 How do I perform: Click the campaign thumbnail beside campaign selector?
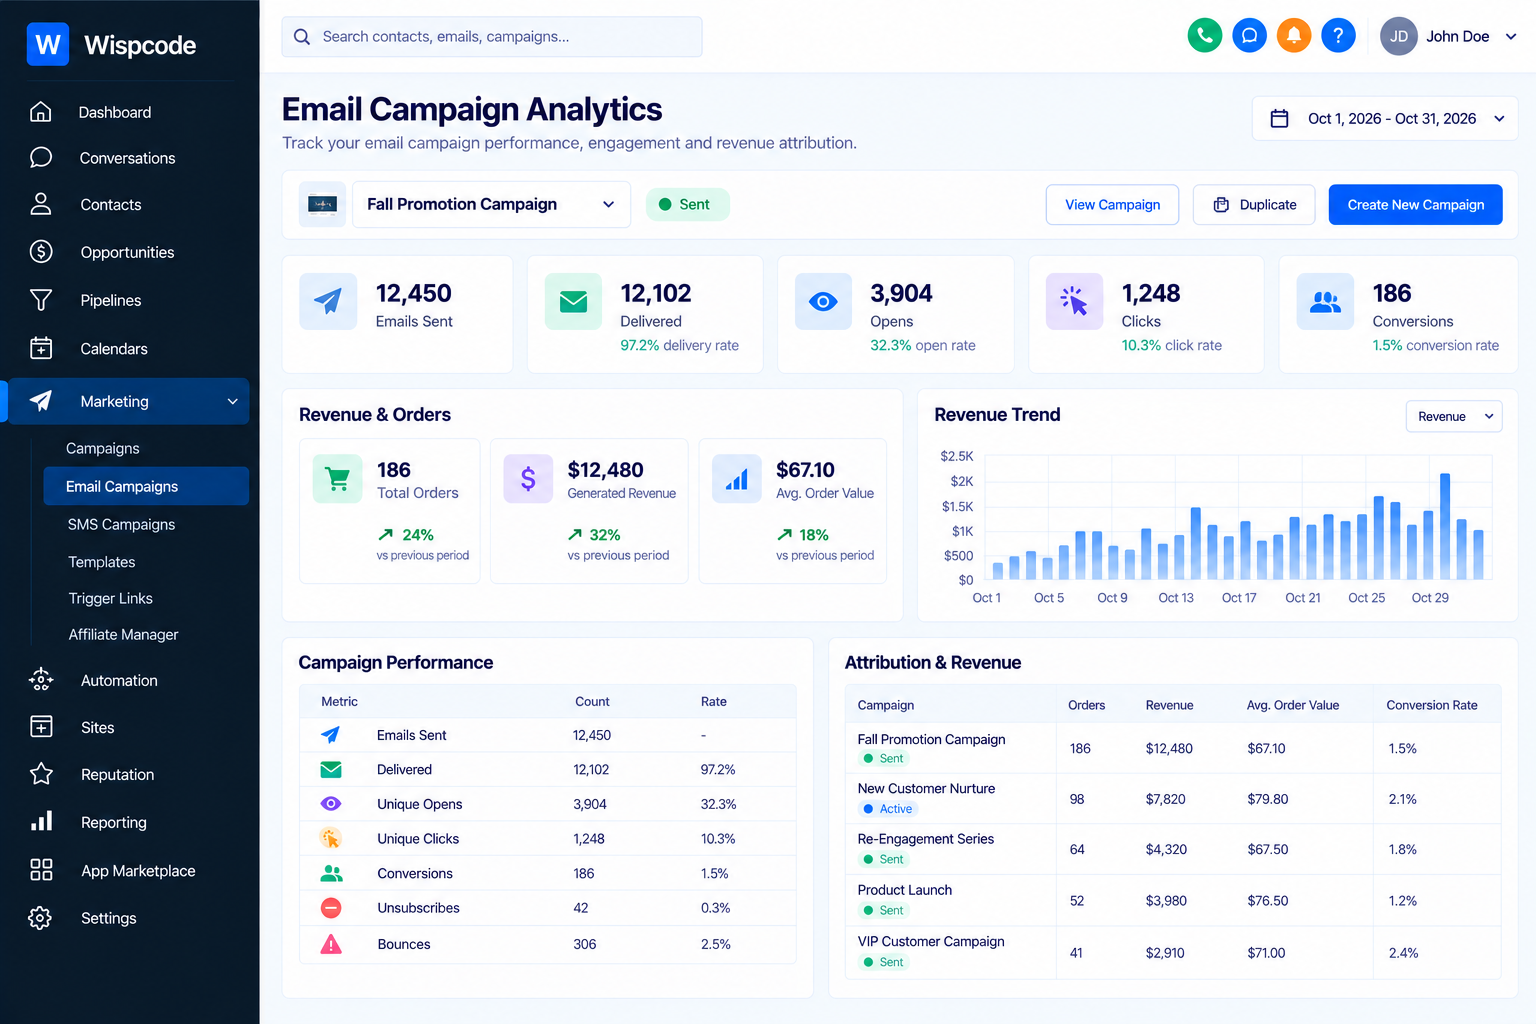coord(322,204)
